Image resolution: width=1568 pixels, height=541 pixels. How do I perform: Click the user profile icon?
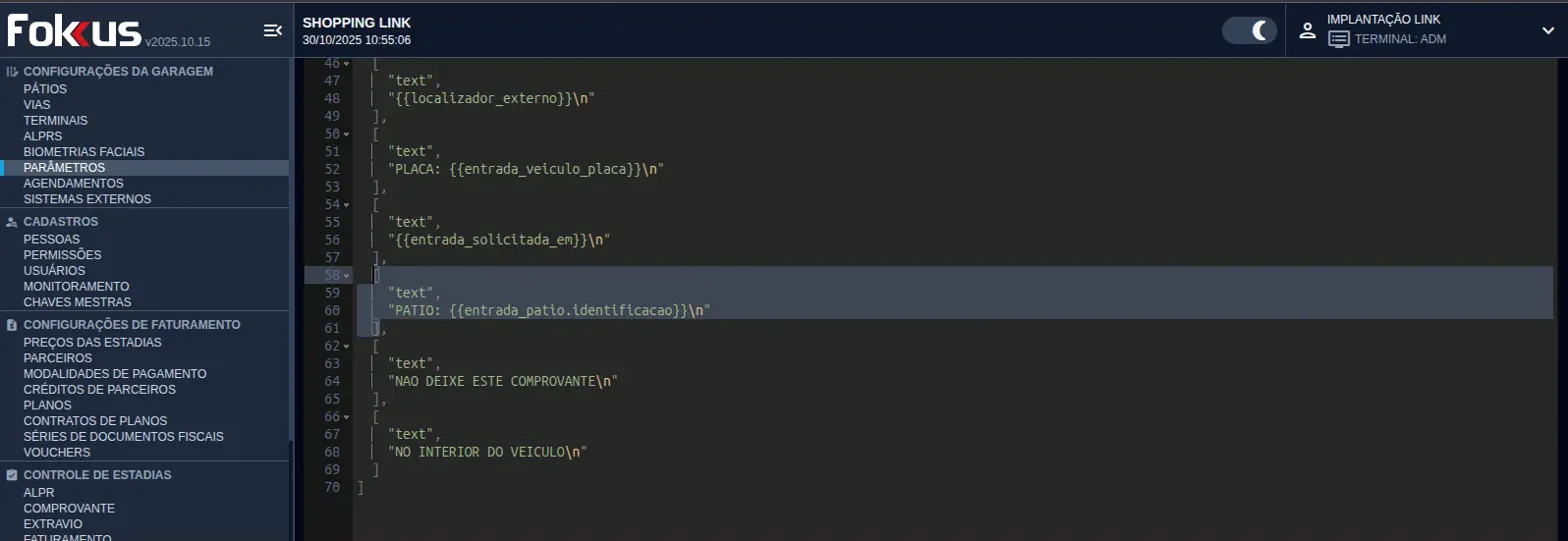point(1307,30)
